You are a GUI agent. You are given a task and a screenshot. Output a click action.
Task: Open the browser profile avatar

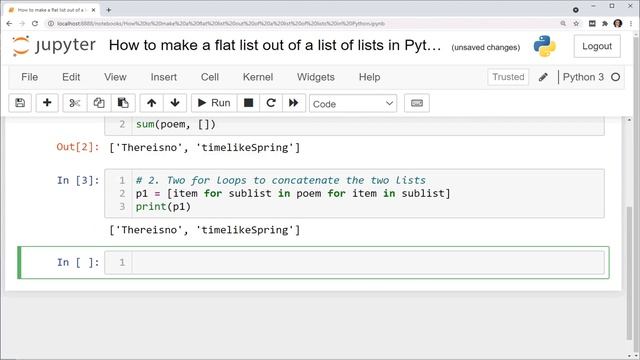(618, 24)
